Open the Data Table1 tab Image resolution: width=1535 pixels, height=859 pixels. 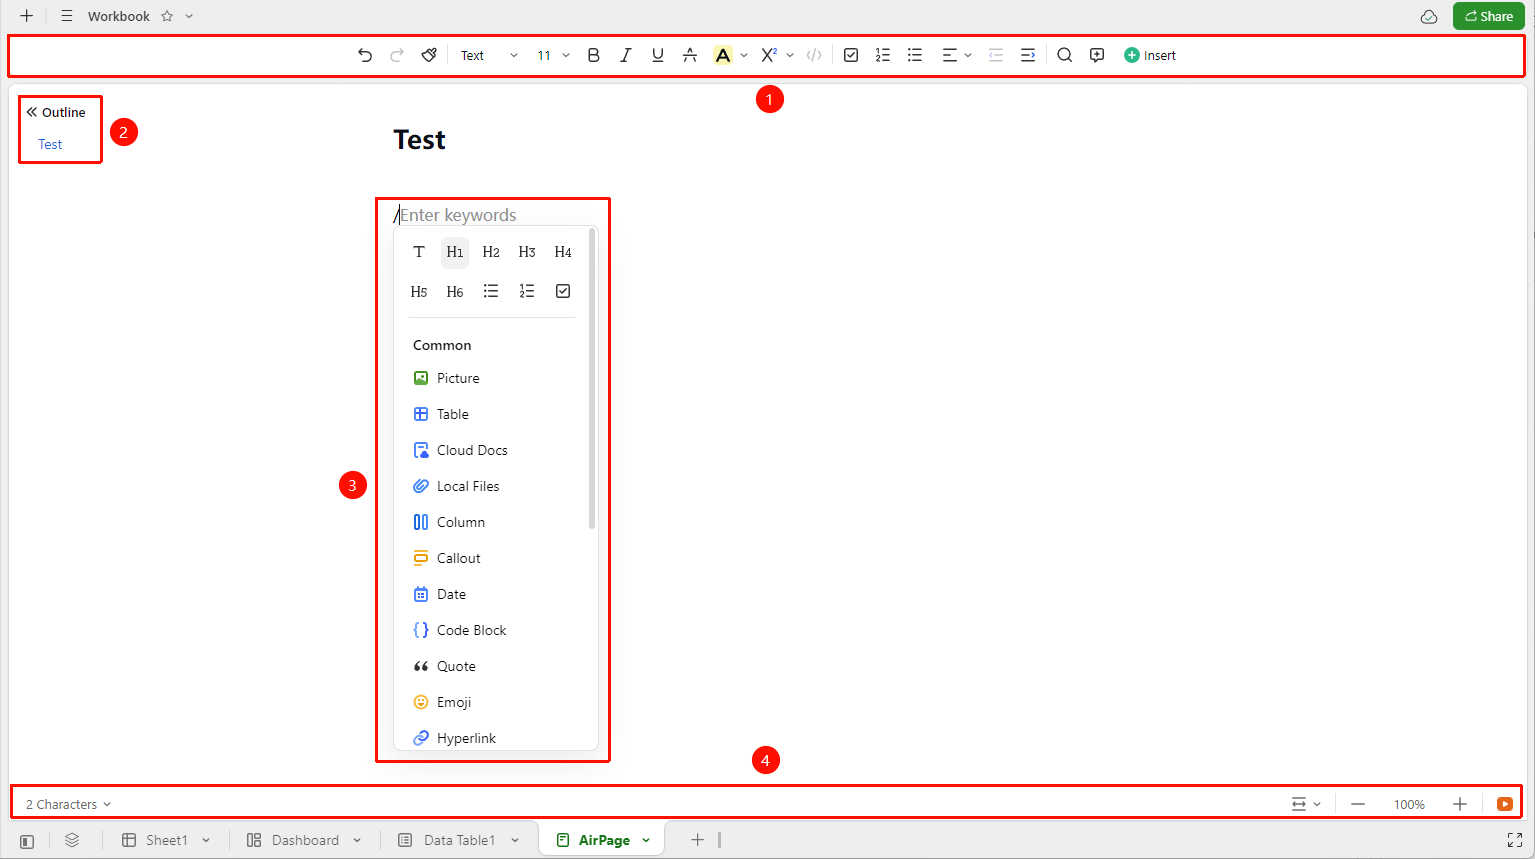(x=459, y=840)
